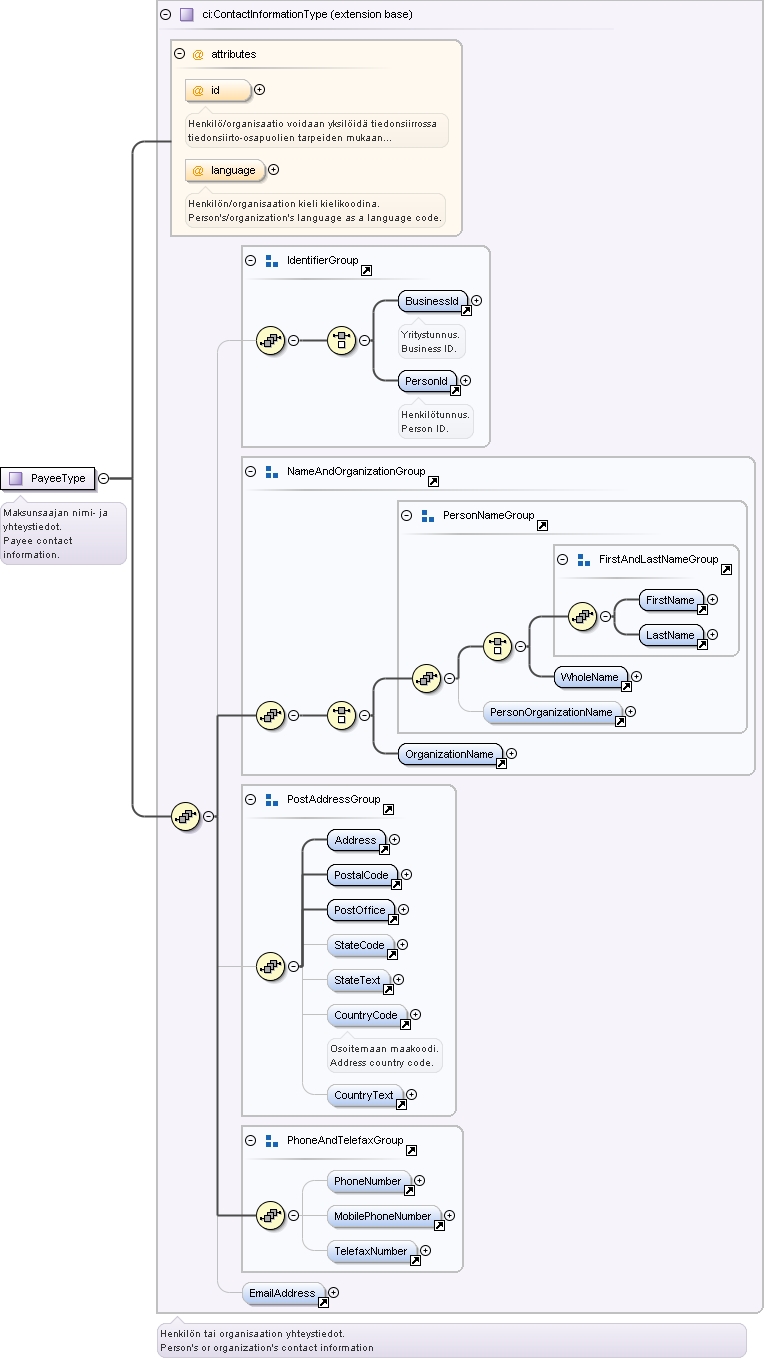Collapse the ci:ContactInformationType extension base
This screenshot has width=765, height=1361.
tap(165, 15)
